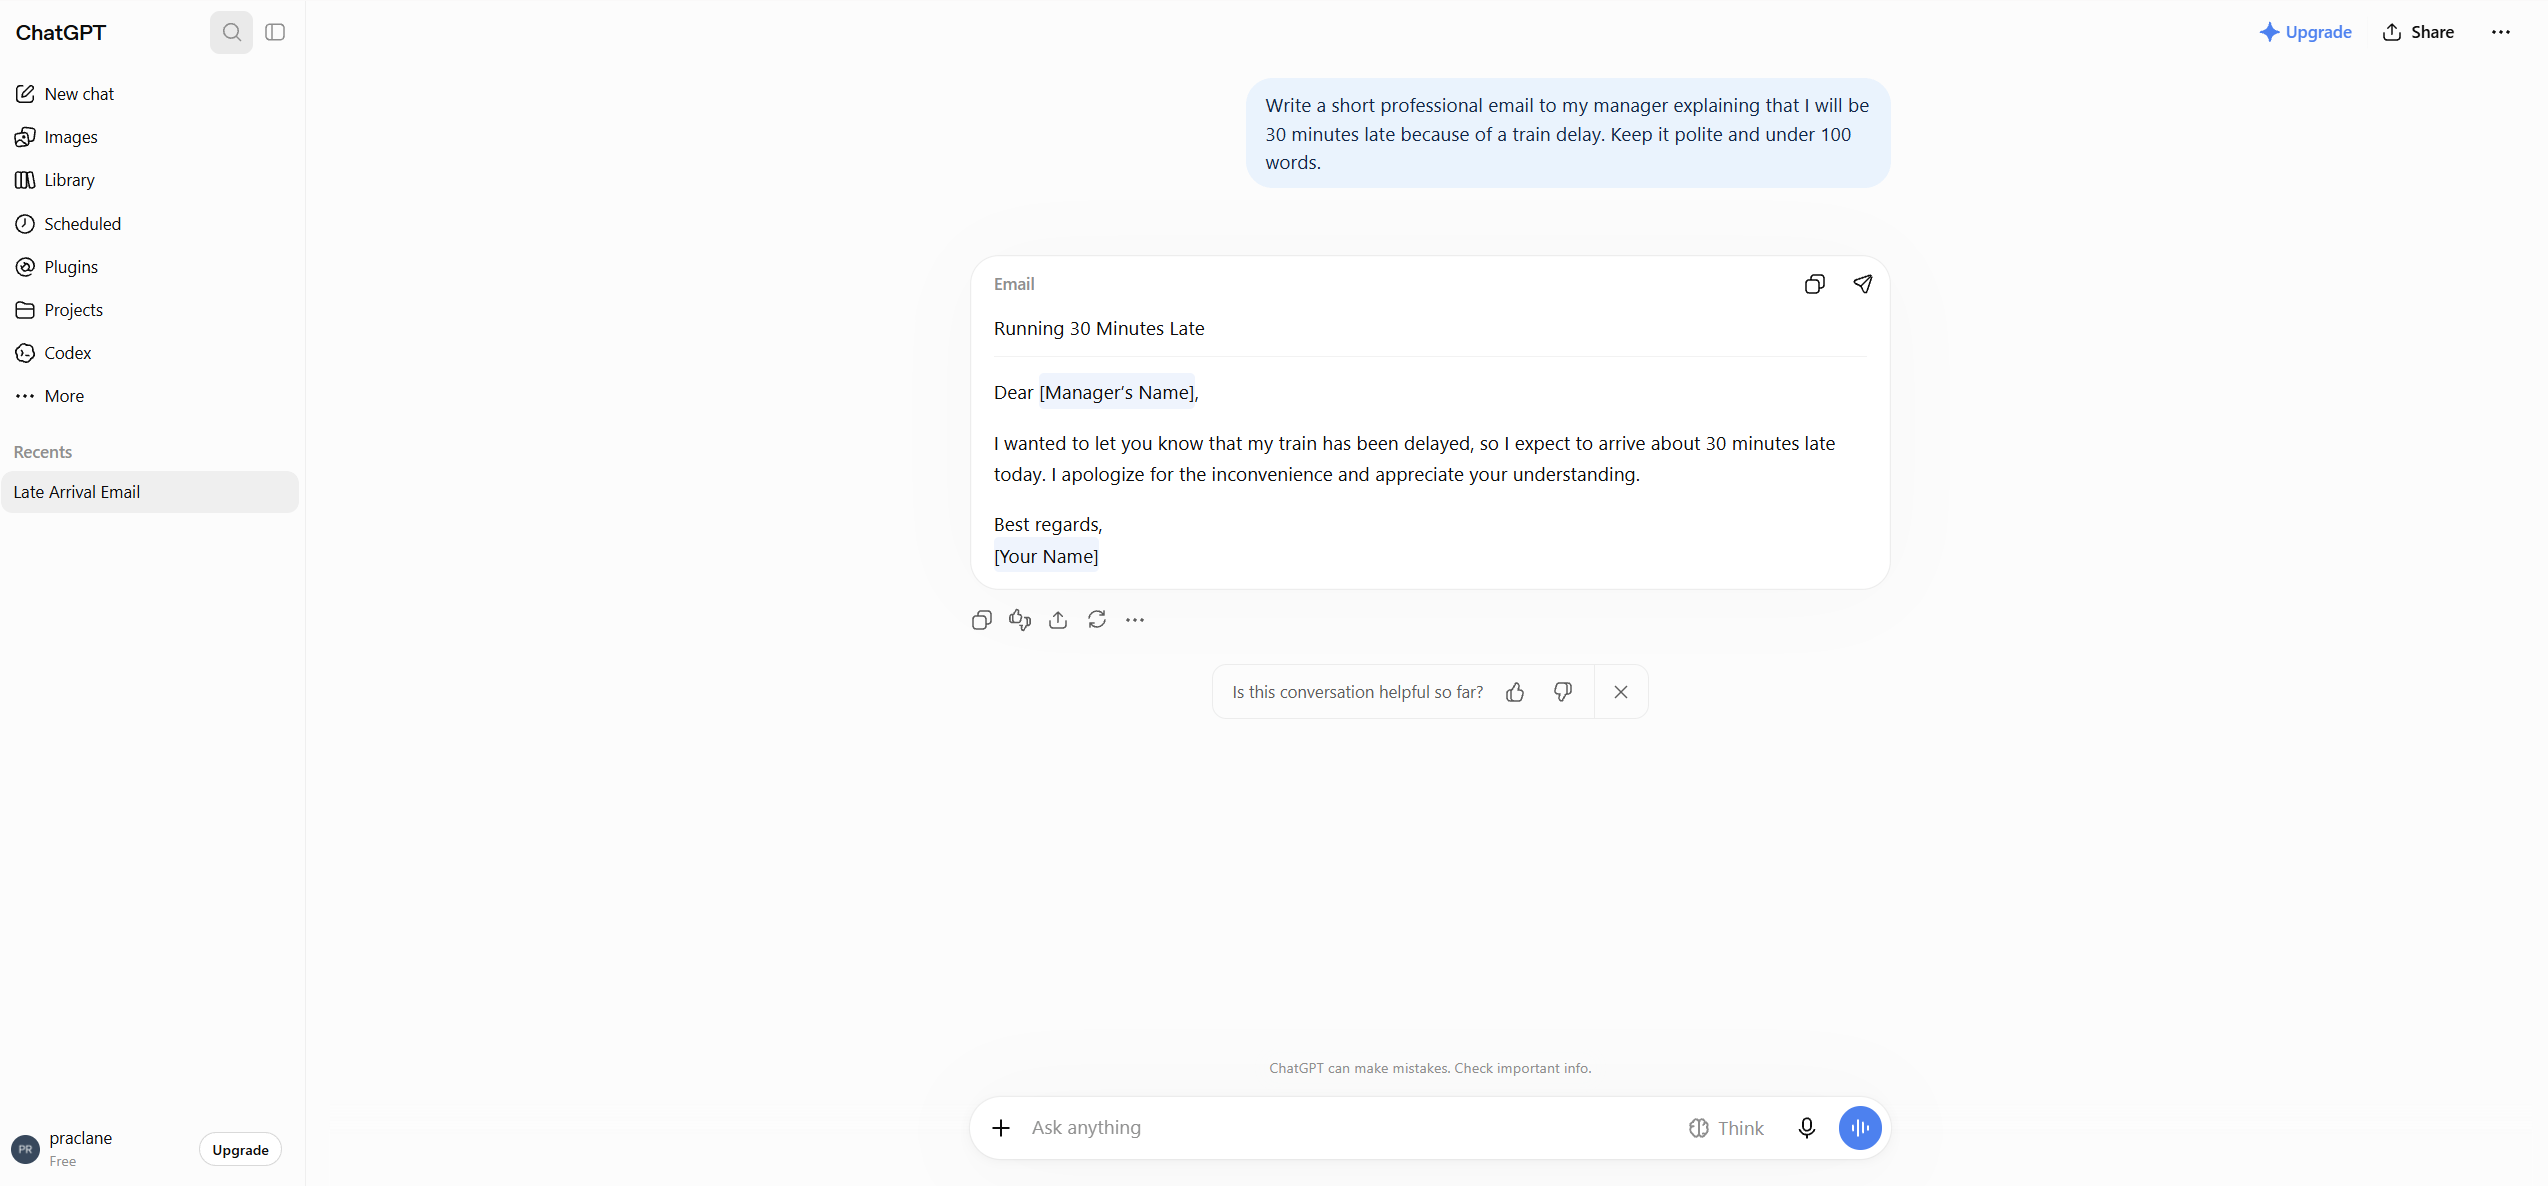
Task: Copy the full response below the email
Action: [982, 620]
